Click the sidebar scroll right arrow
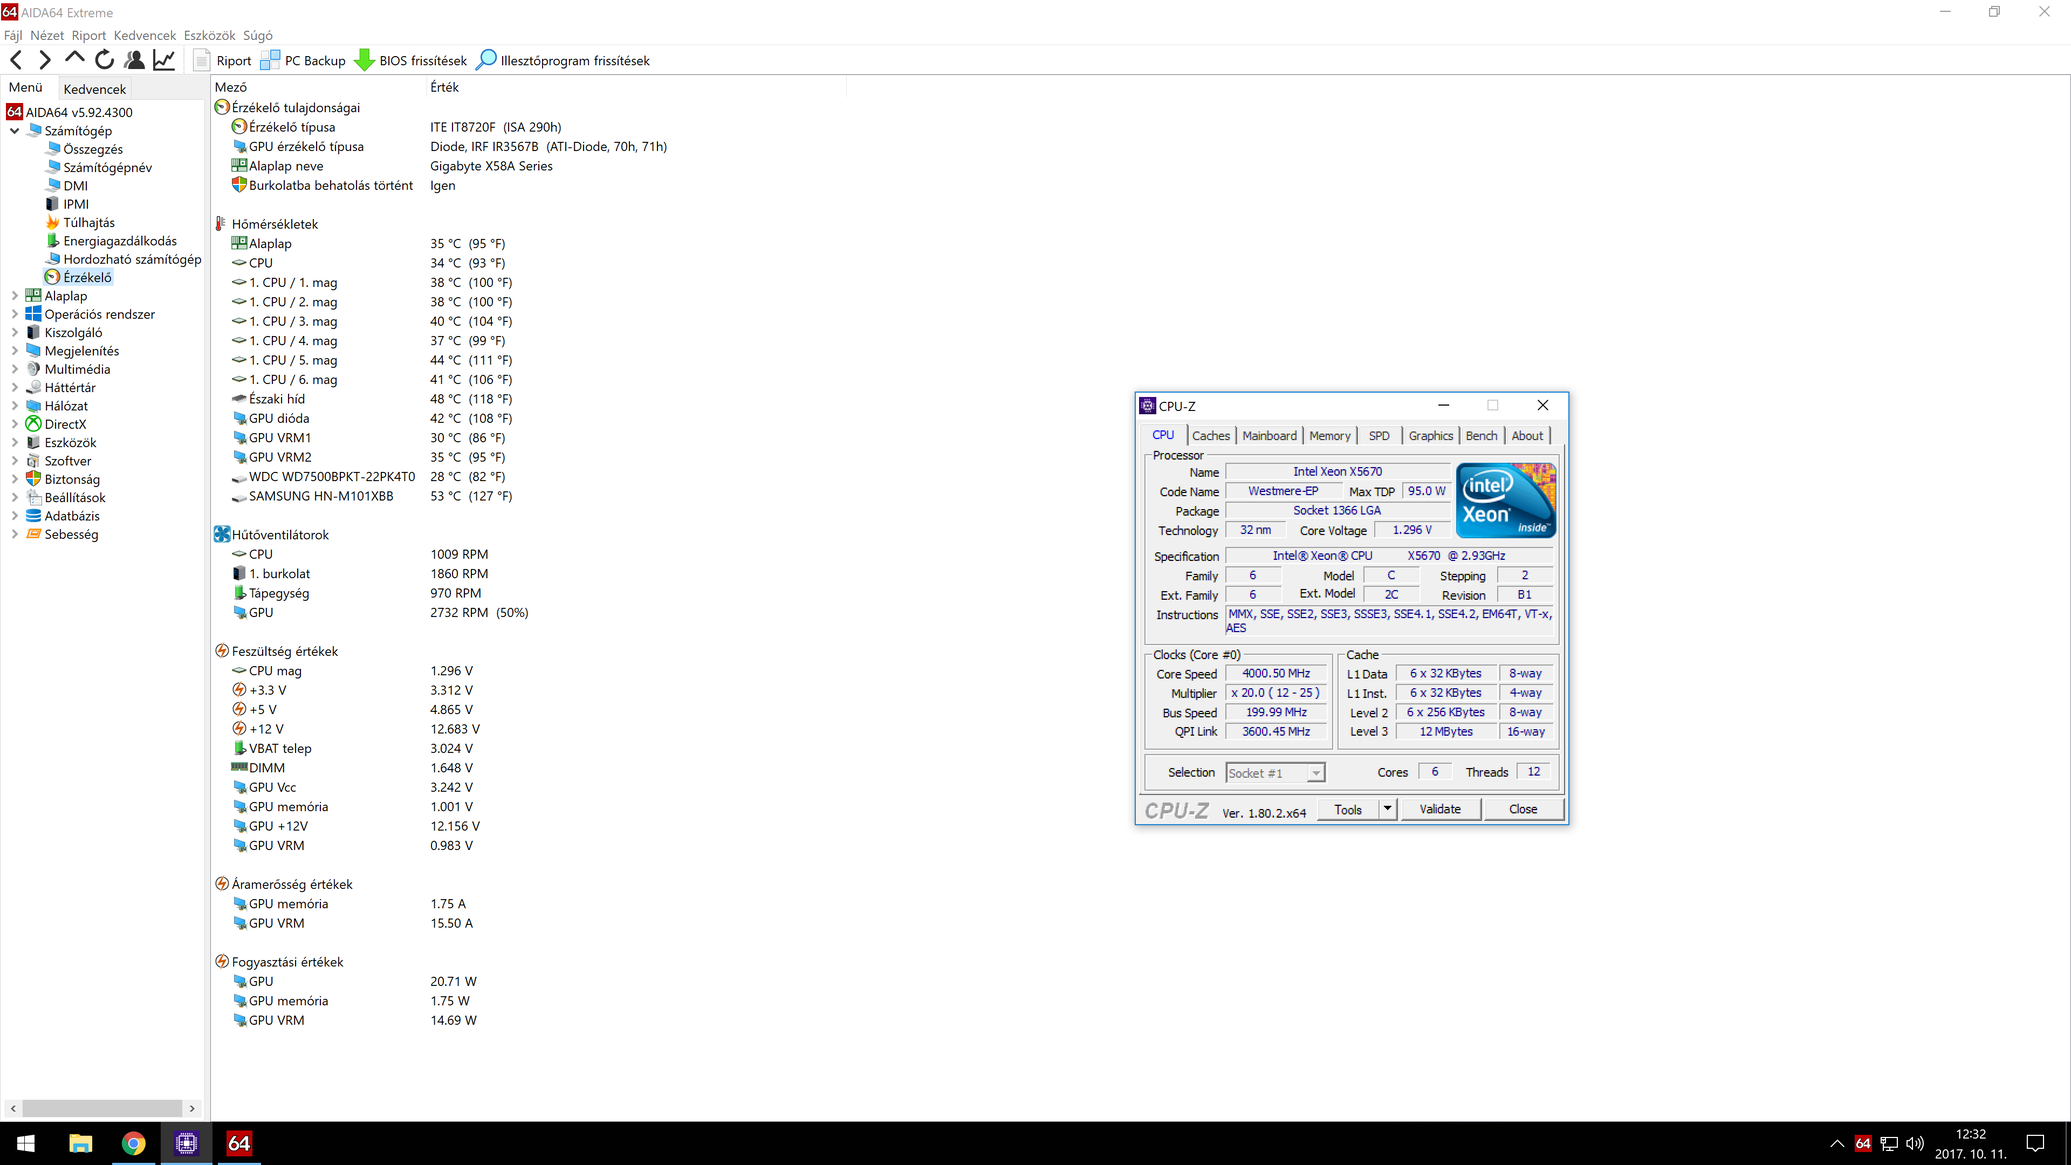 pyautogui.click(x=192, y=1108)
